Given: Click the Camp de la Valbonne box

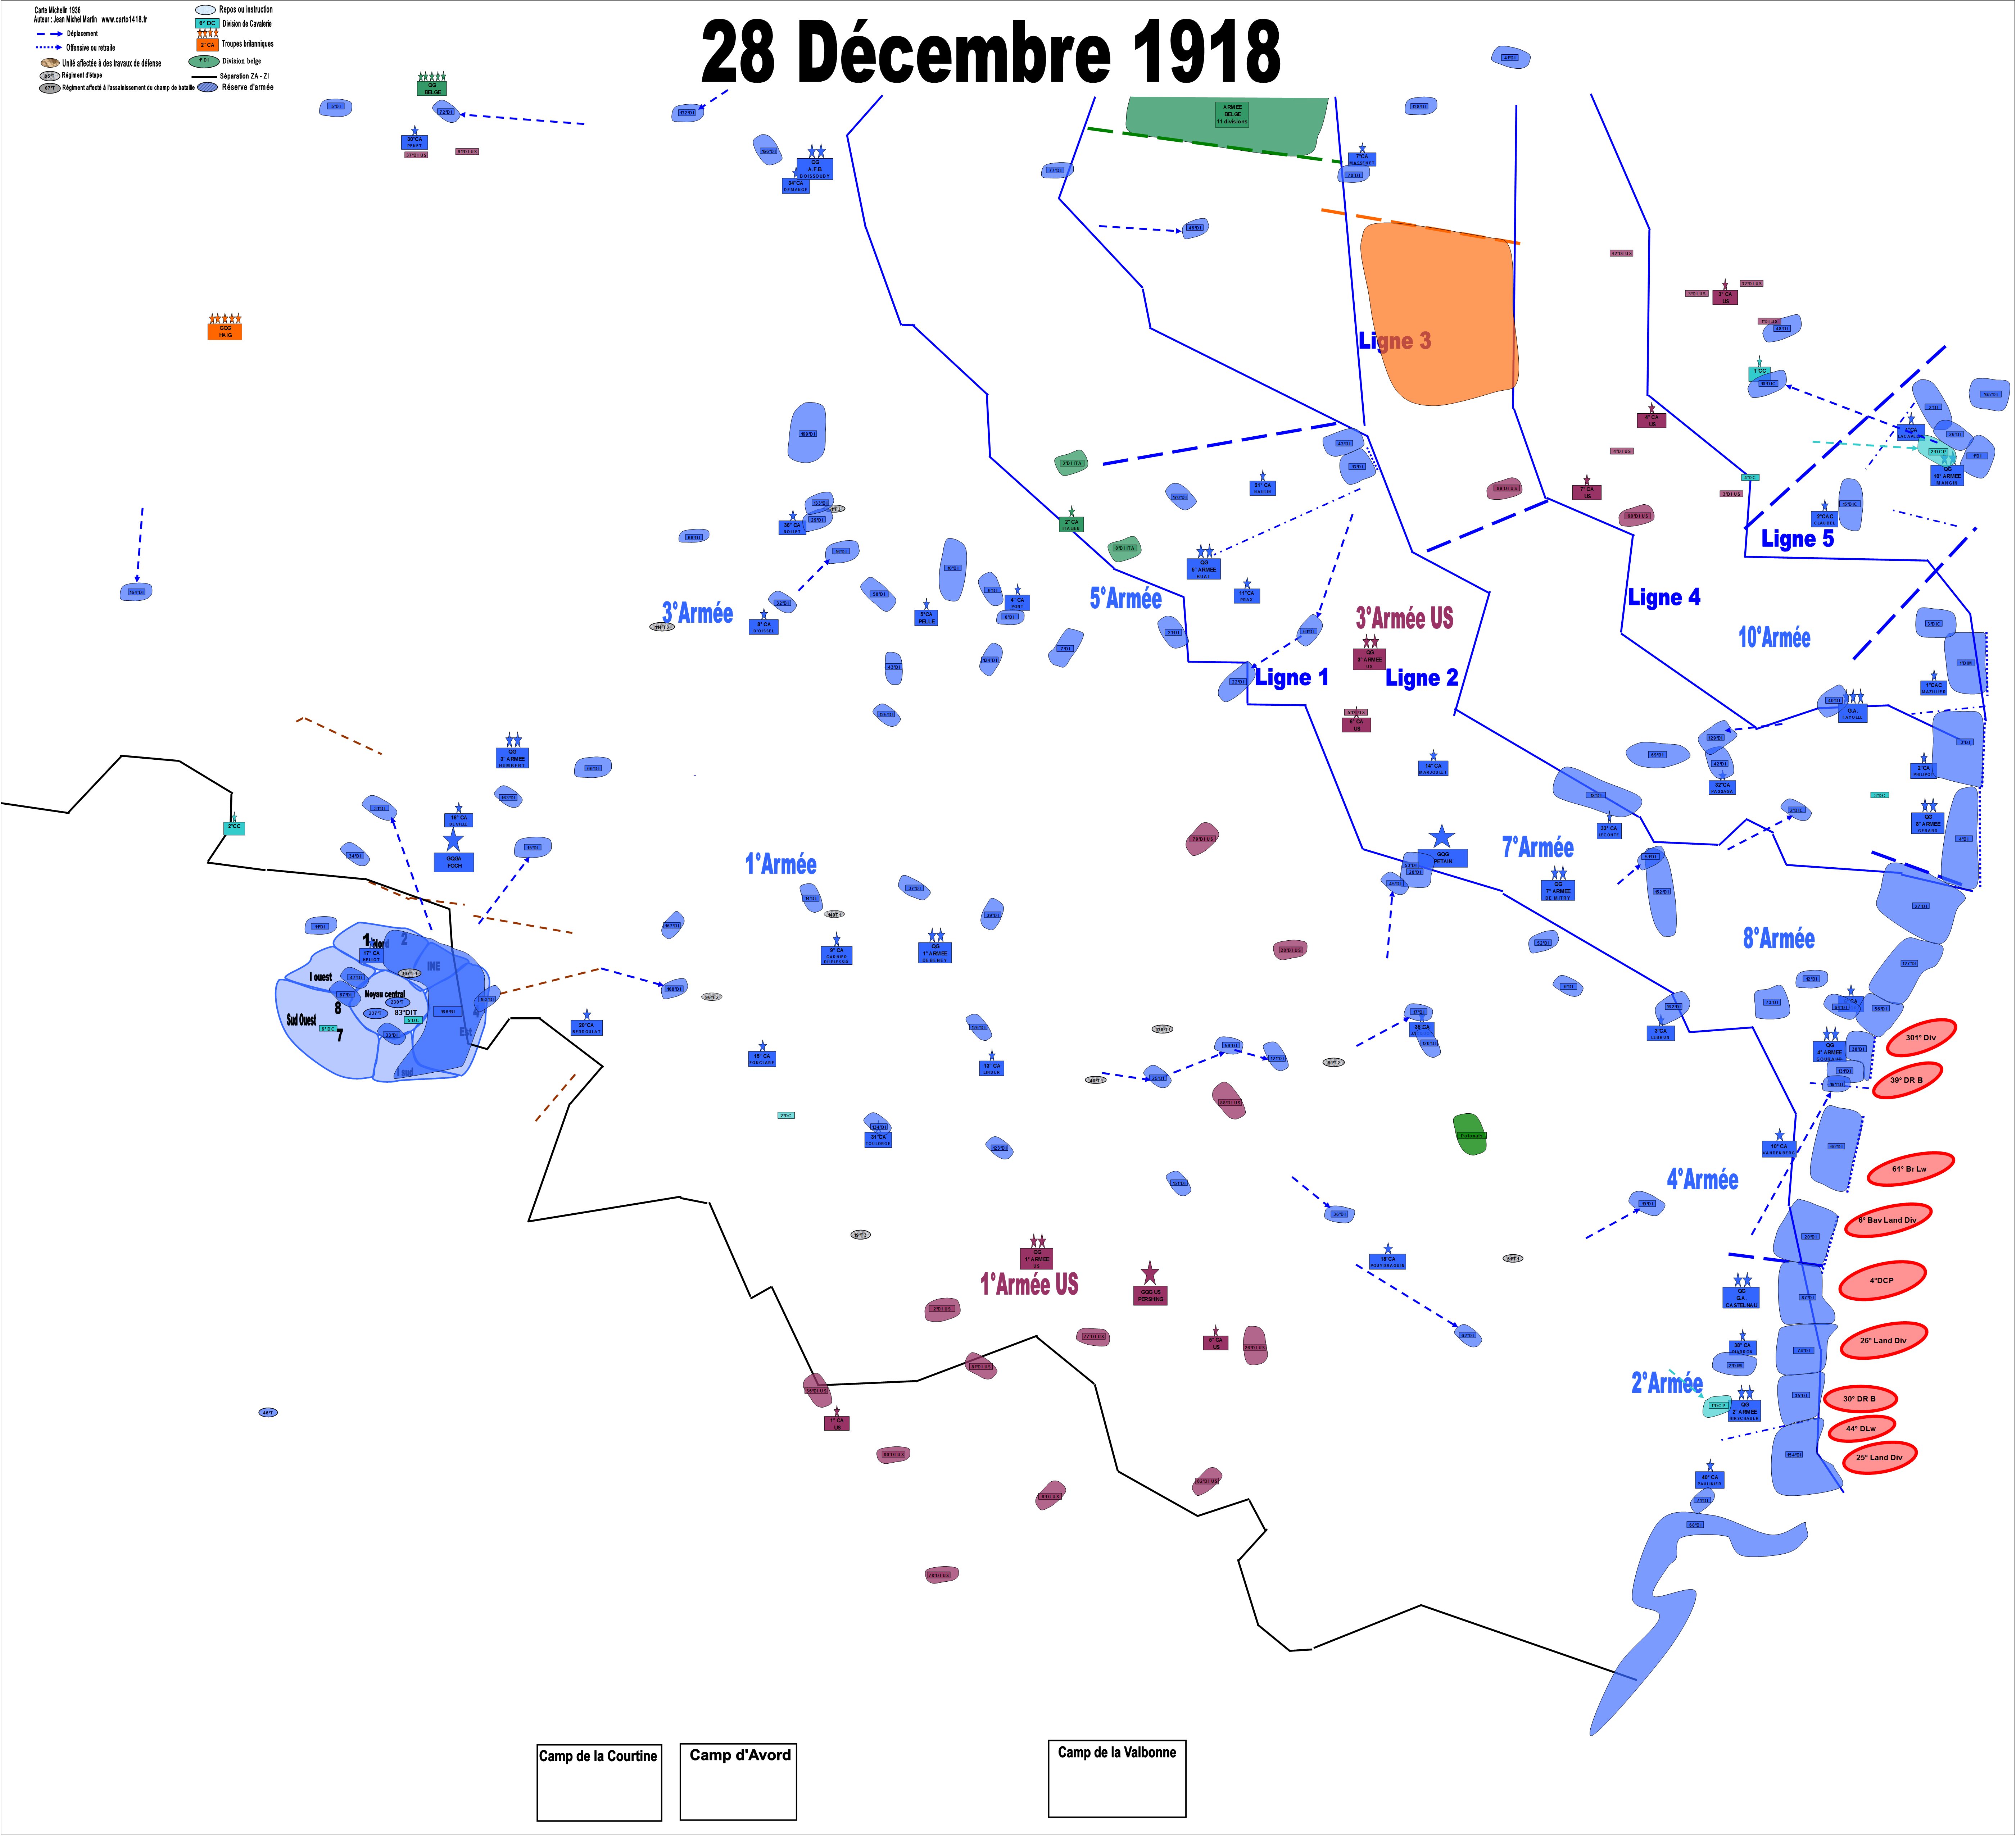Looking at the screenshot, I should pos(1117,1779).
